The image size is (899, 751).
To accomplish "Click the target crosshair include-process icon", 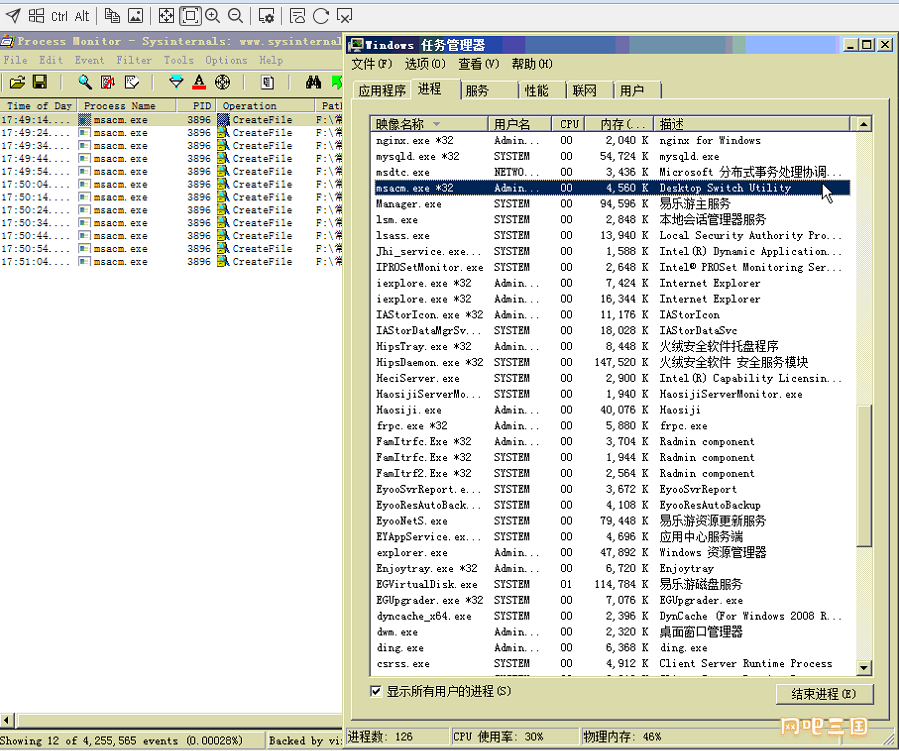I will click(222, 82).
